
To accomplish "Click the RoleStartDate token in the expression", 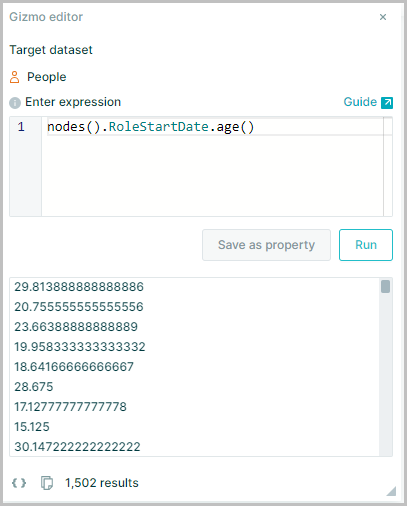I will point(159,127).
